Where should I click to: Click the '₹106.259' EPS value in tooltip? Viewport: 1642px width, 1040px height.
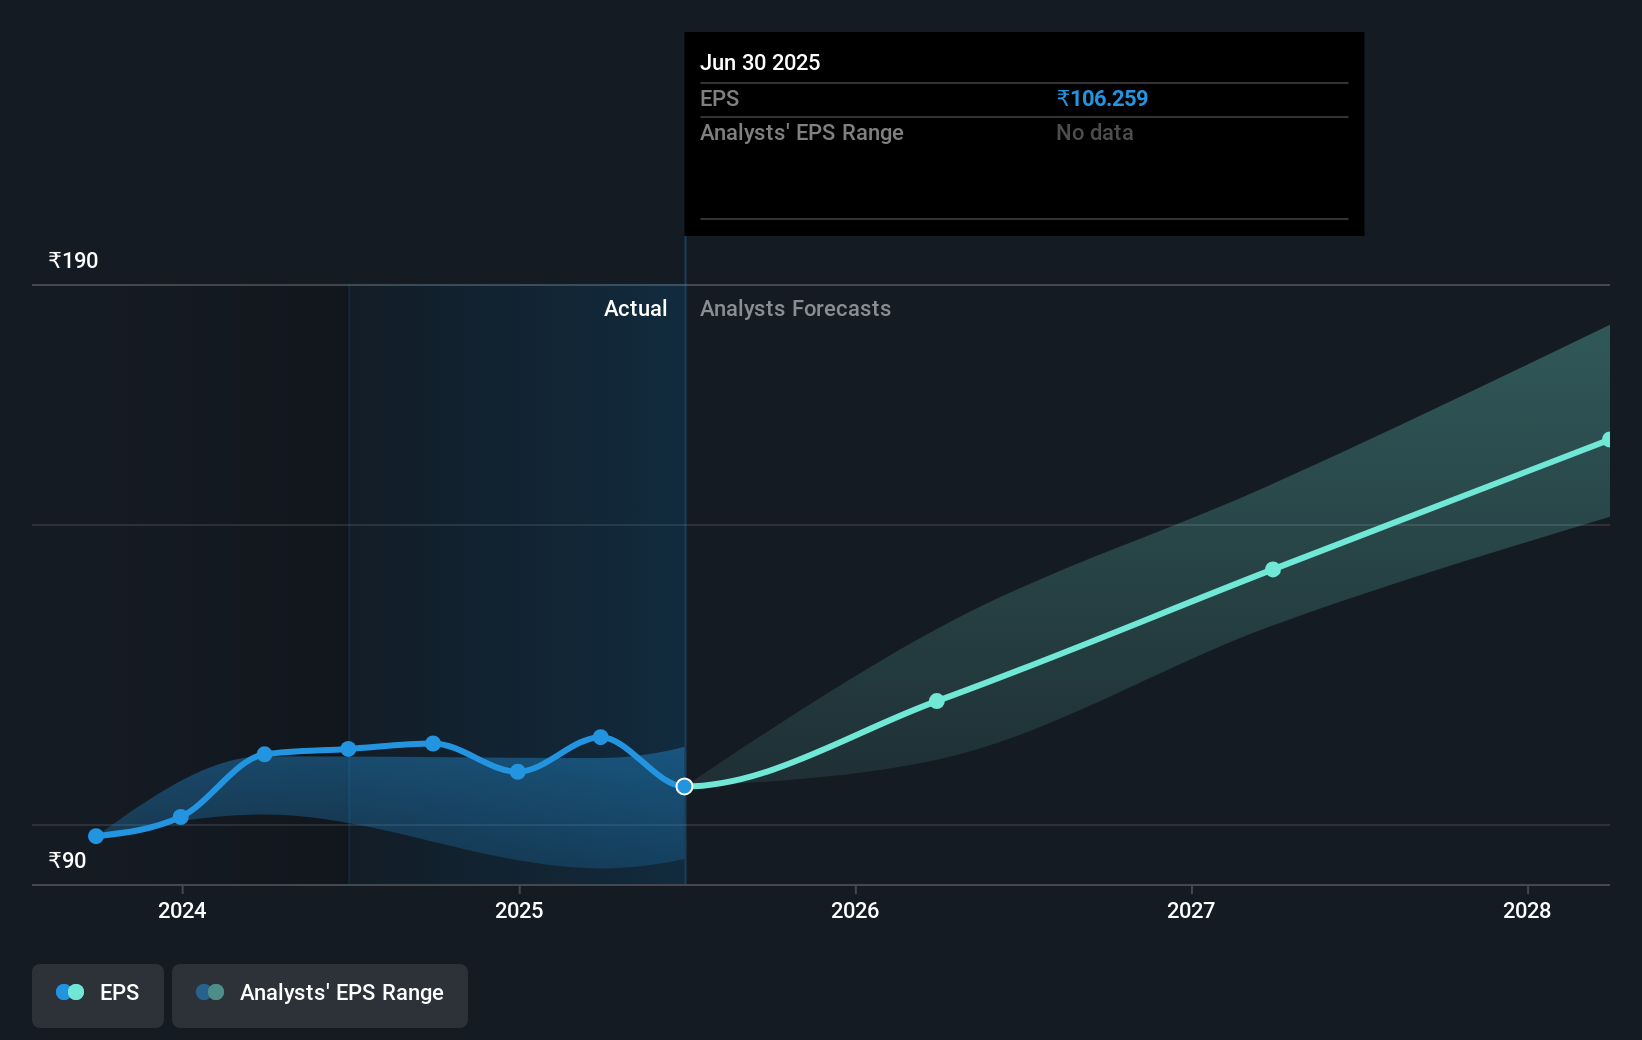pyautogui.click(x=1102, y=99)
